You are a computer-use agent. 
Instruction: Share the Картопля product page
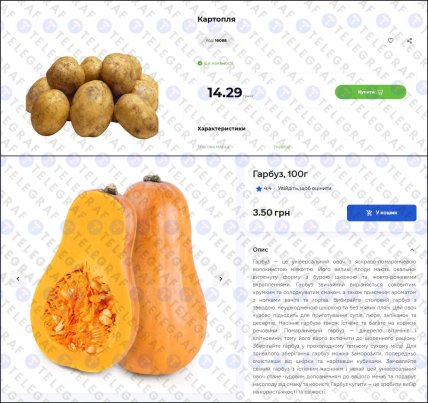click(x=409, y=41)
